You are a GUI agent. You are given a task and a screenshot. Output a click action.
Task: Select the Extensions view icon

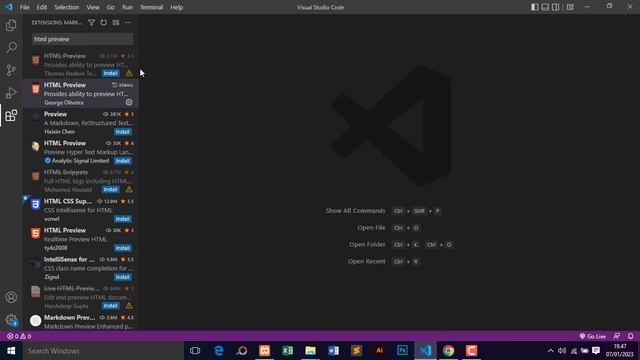[11, 116]
